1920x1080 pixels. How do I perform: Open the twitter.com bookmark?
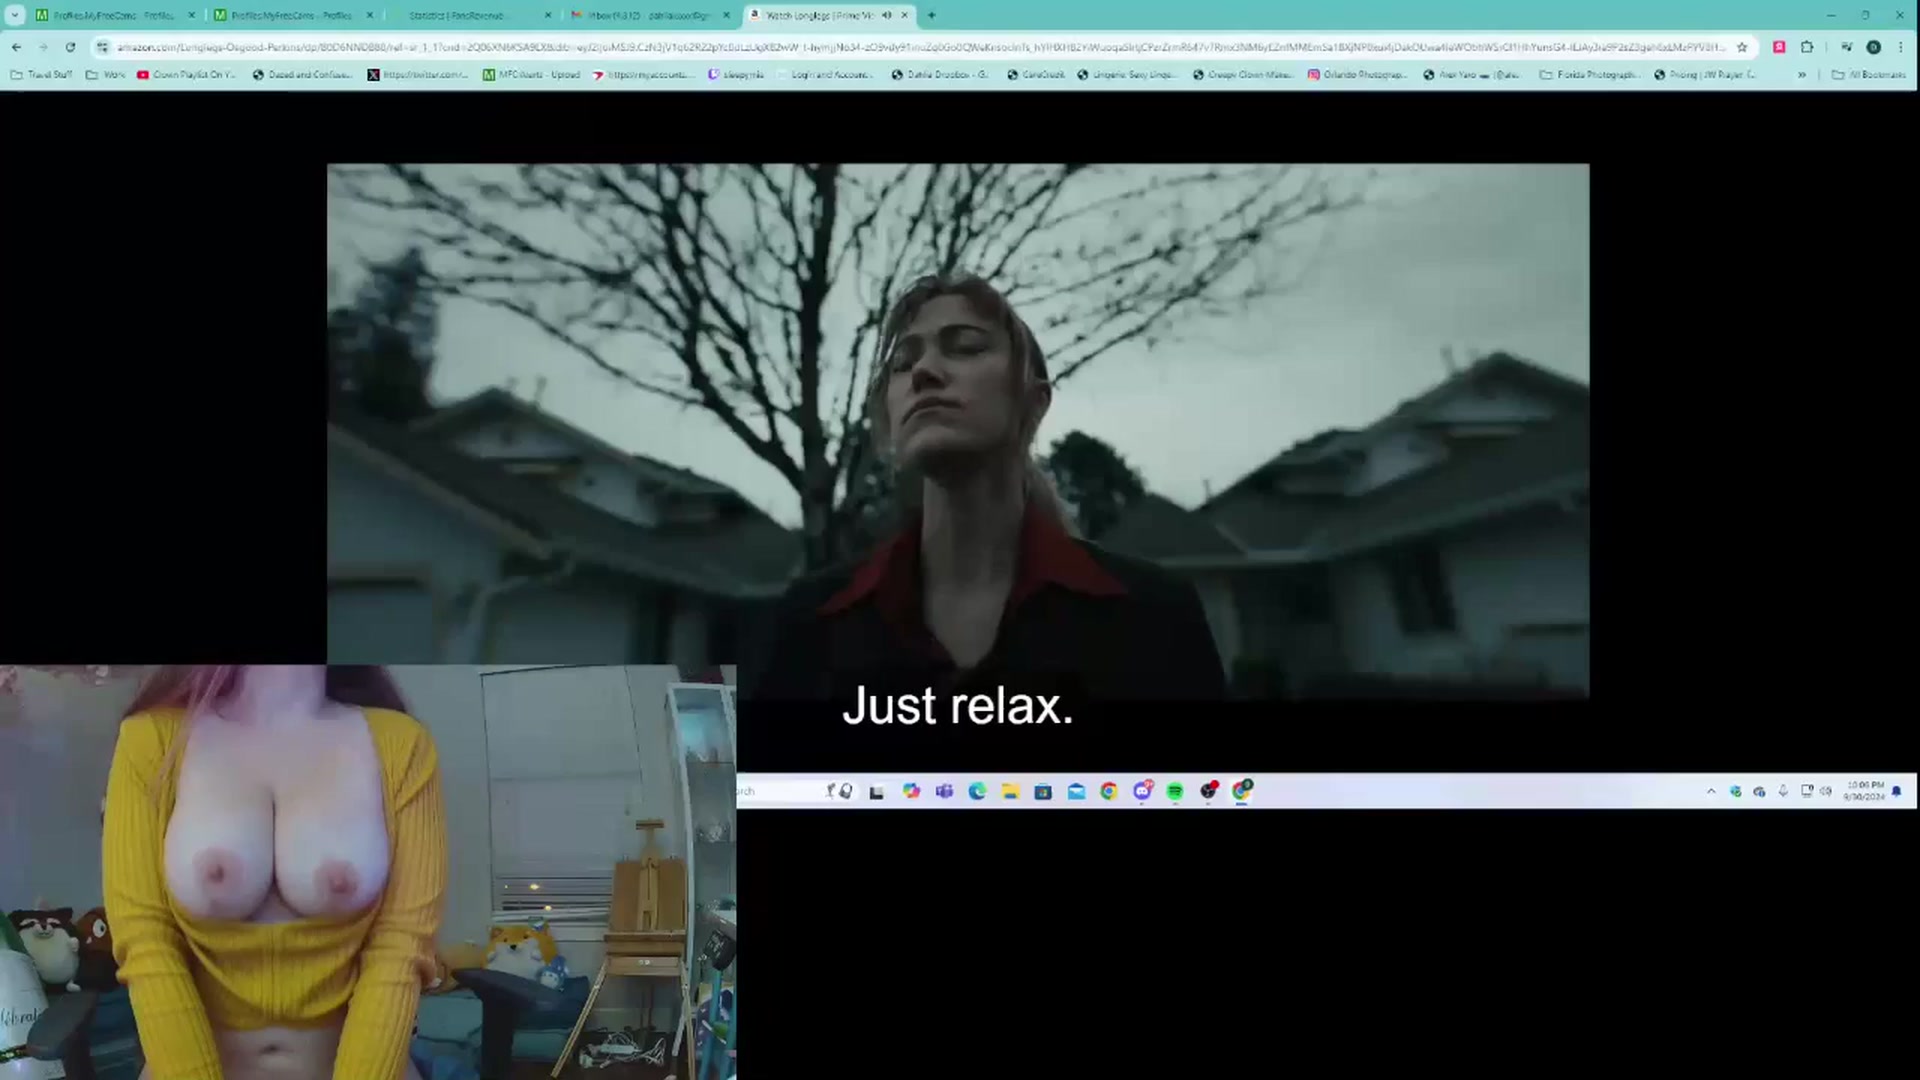click(x=418, y=75)
